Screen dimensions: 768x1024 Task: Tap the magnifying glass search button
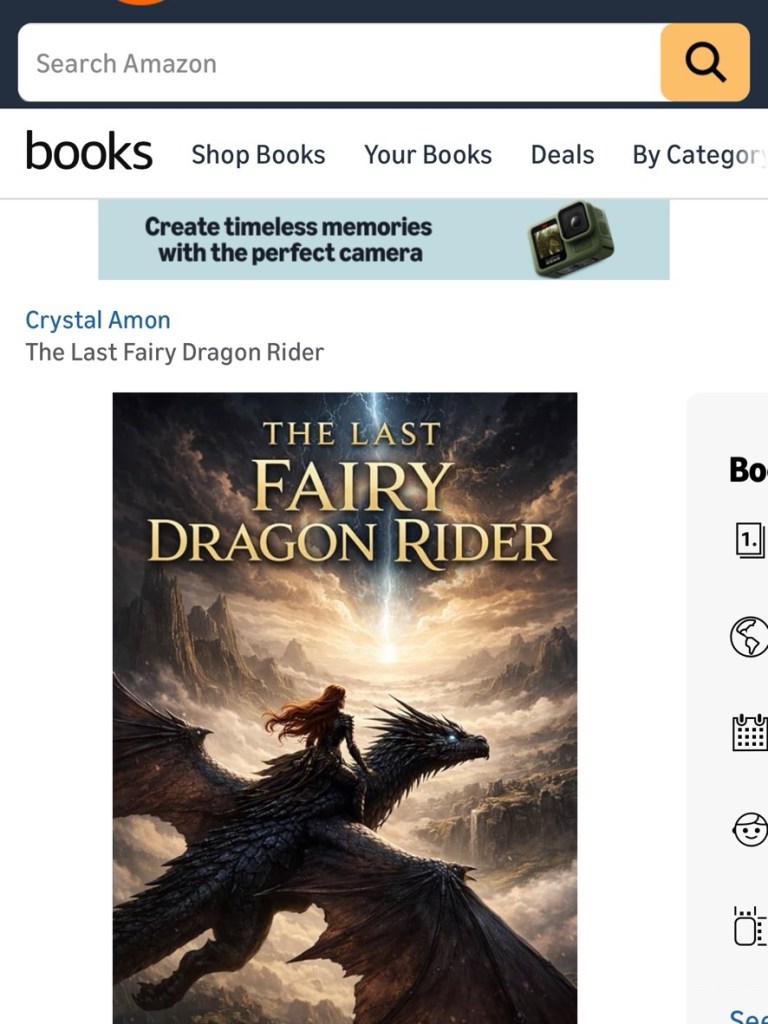[705, 63]
